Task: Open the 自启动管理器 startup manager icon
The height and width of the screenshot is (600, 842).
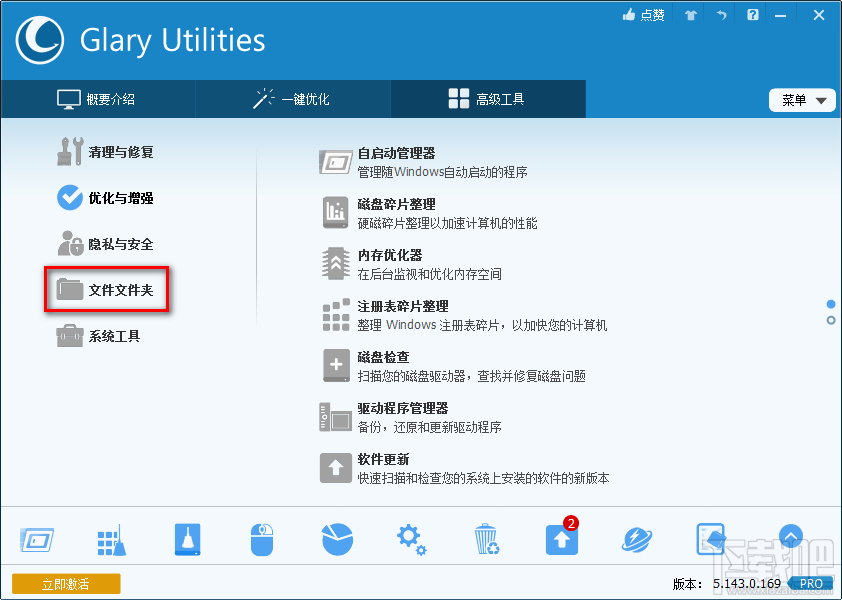Action: tap(336, 162)
